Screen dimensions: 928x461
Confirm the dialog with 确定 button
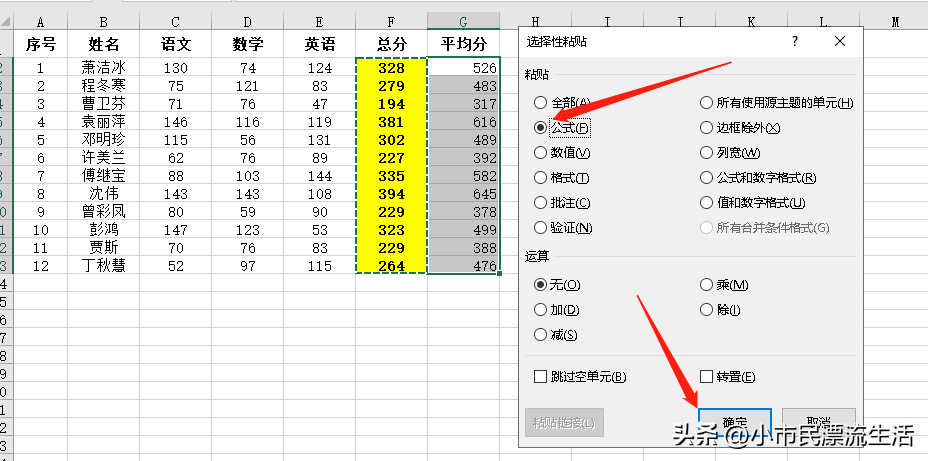click(735, 423)
